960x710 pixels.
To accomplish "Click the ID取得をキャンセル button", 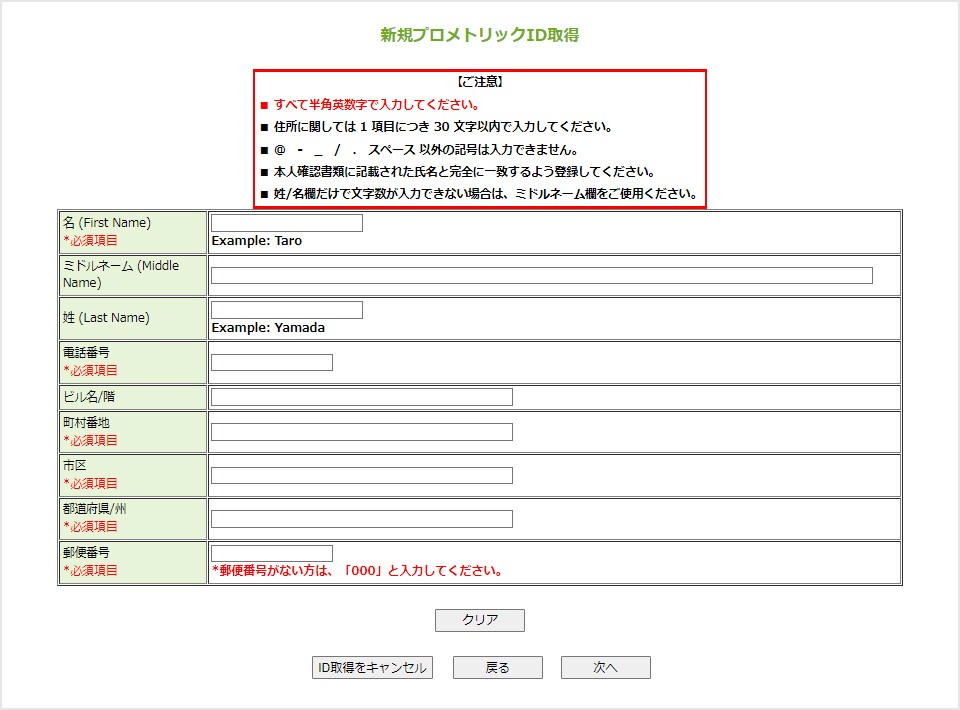I will tap(372, 668).
